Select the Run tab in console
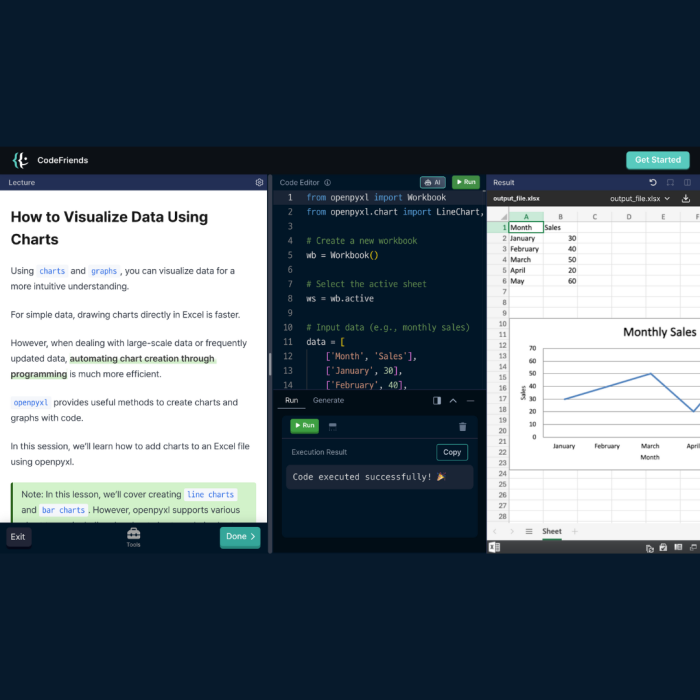Viewport: 700px width, 700px height. (x=292, y=400)
